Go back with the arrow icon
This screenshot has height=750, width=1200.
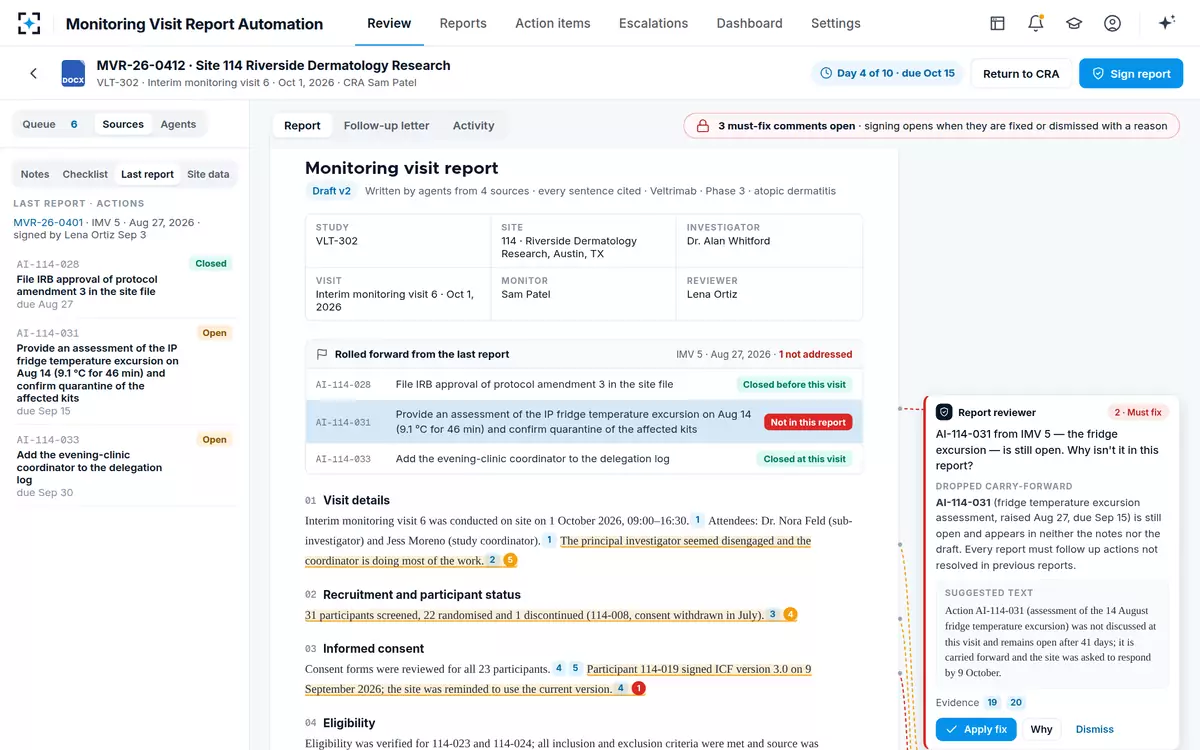[x=33, y=73]
